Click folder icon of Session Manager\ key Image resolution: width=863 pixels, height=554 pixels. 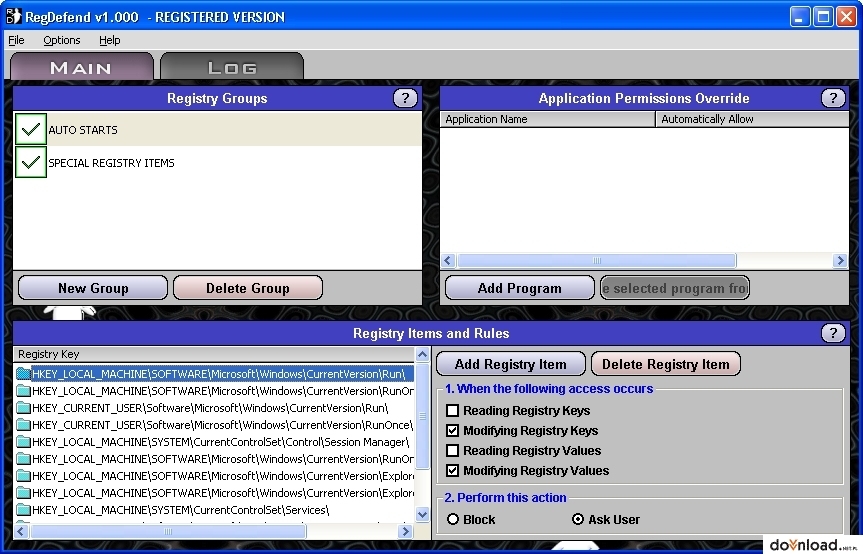[23, 442]
